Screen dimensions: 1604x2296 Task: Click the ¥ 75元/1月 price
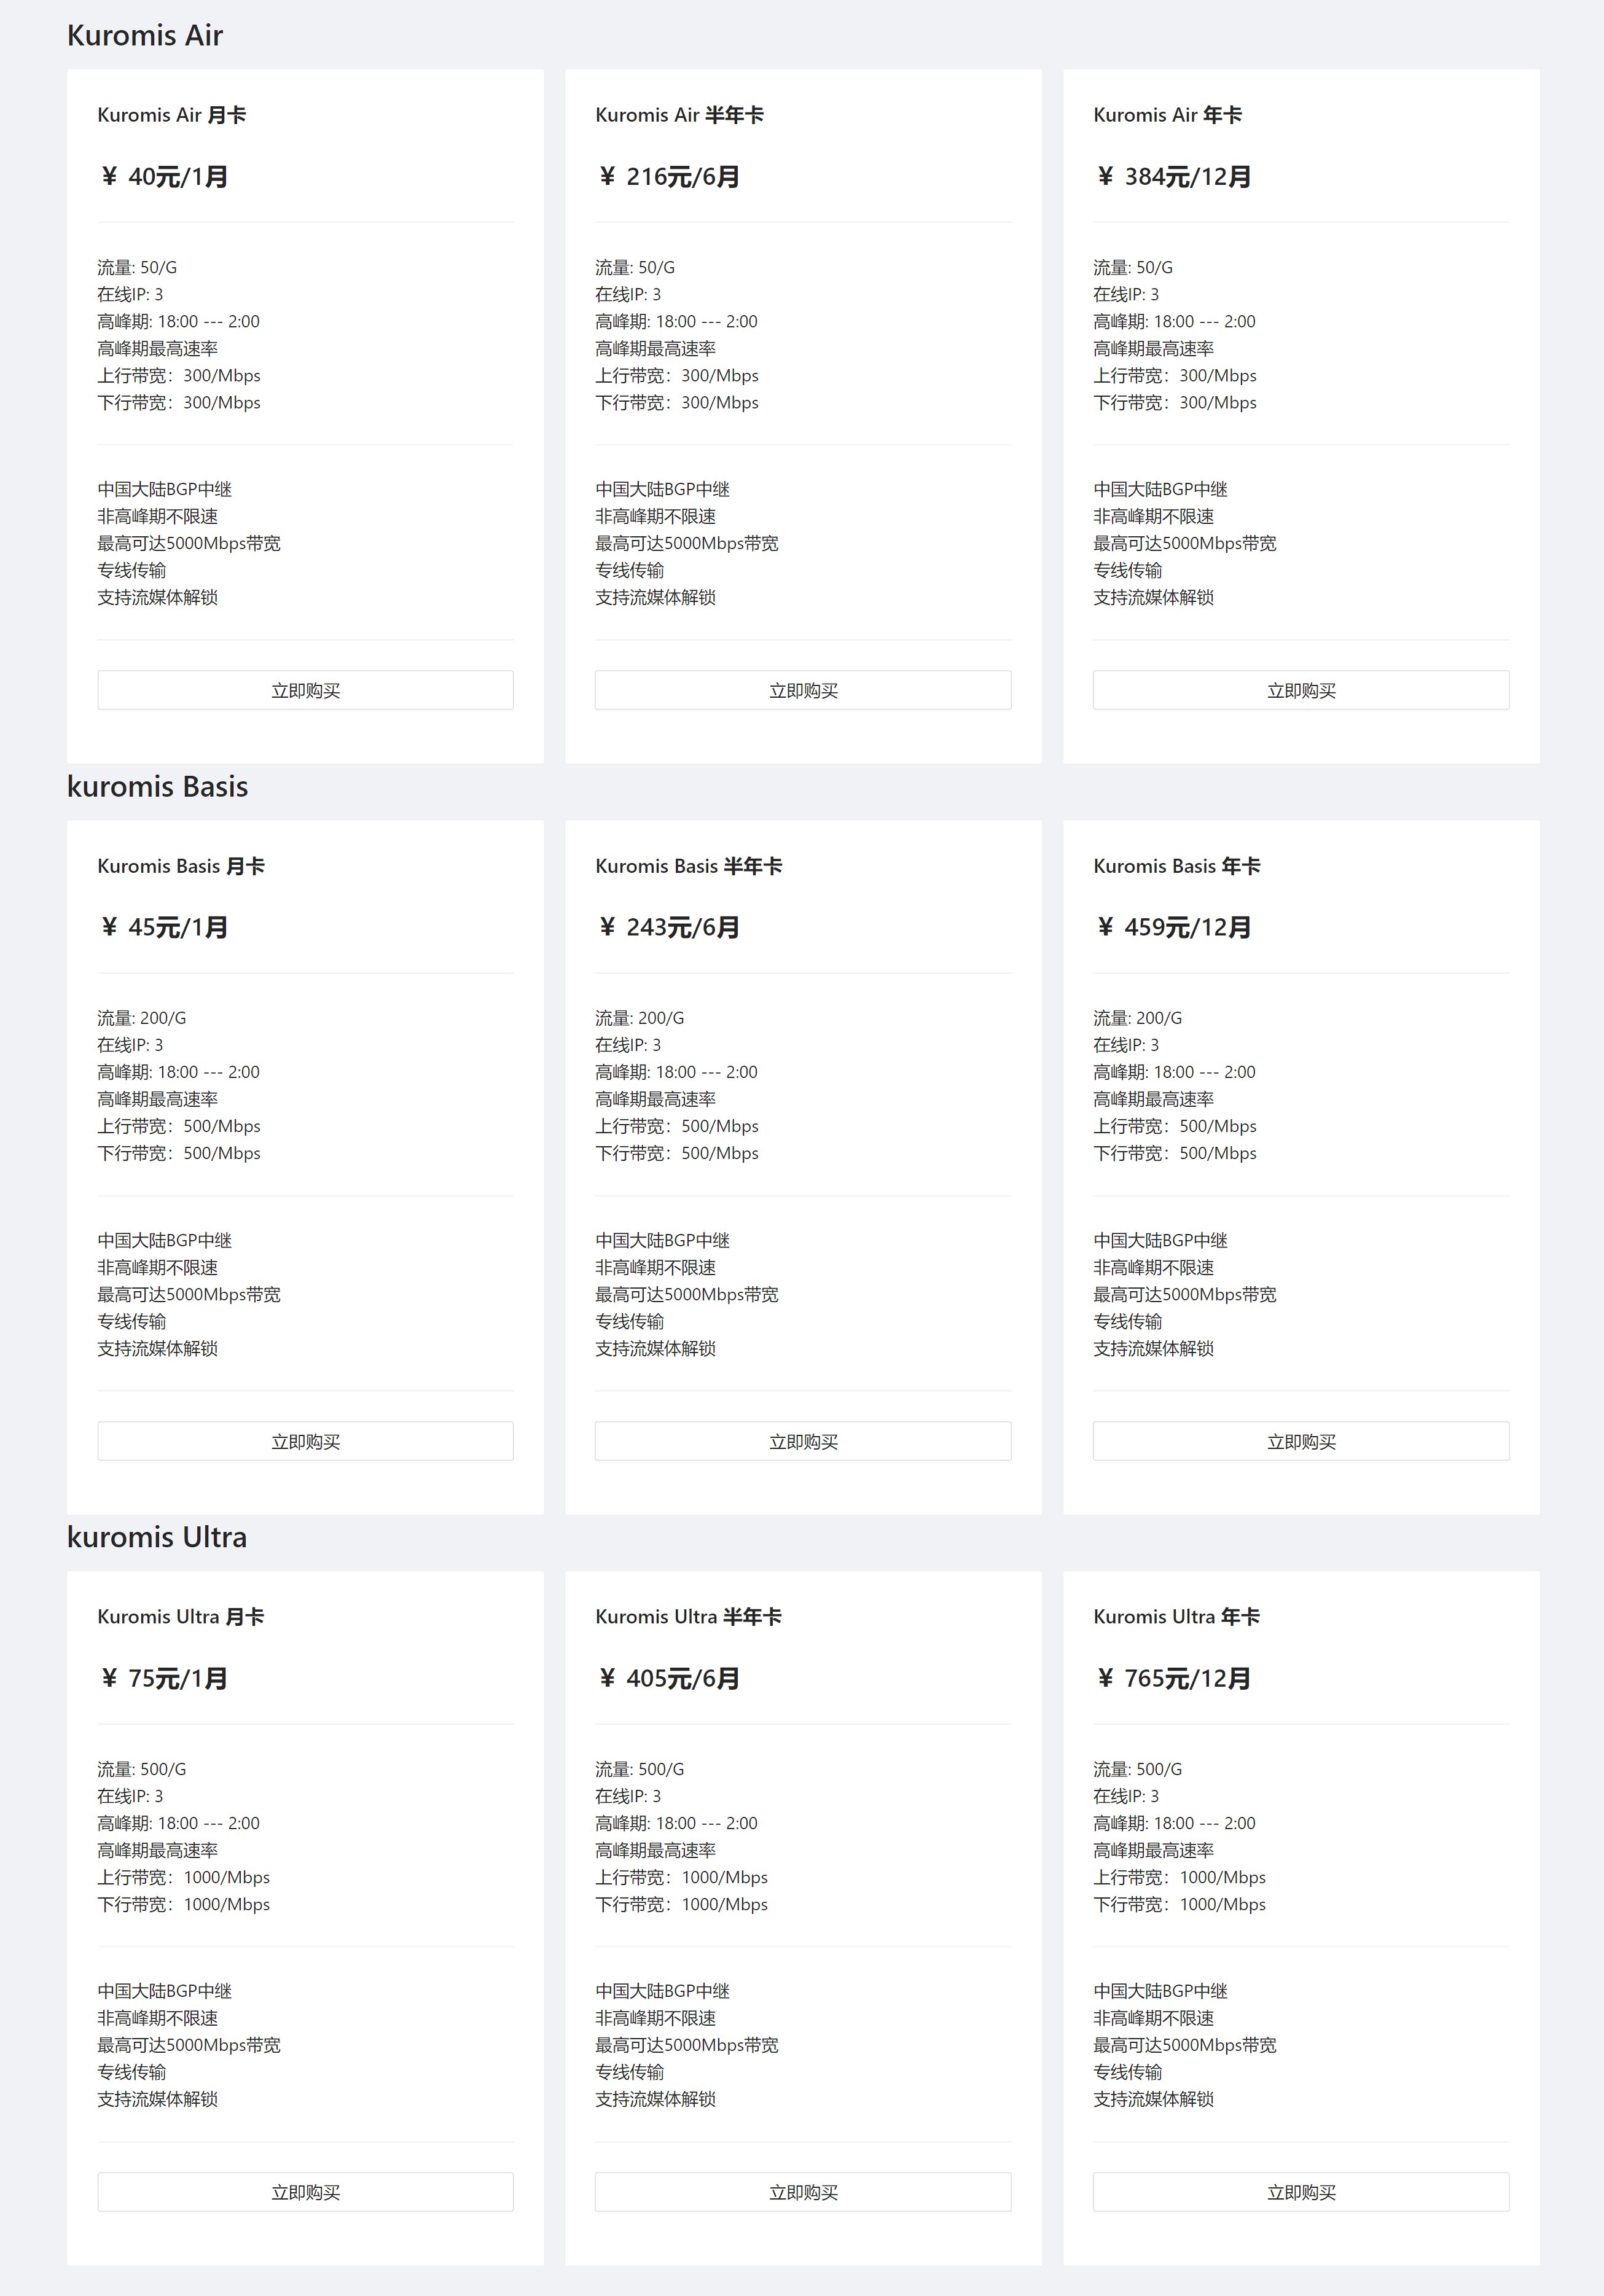pos(165,1679)
